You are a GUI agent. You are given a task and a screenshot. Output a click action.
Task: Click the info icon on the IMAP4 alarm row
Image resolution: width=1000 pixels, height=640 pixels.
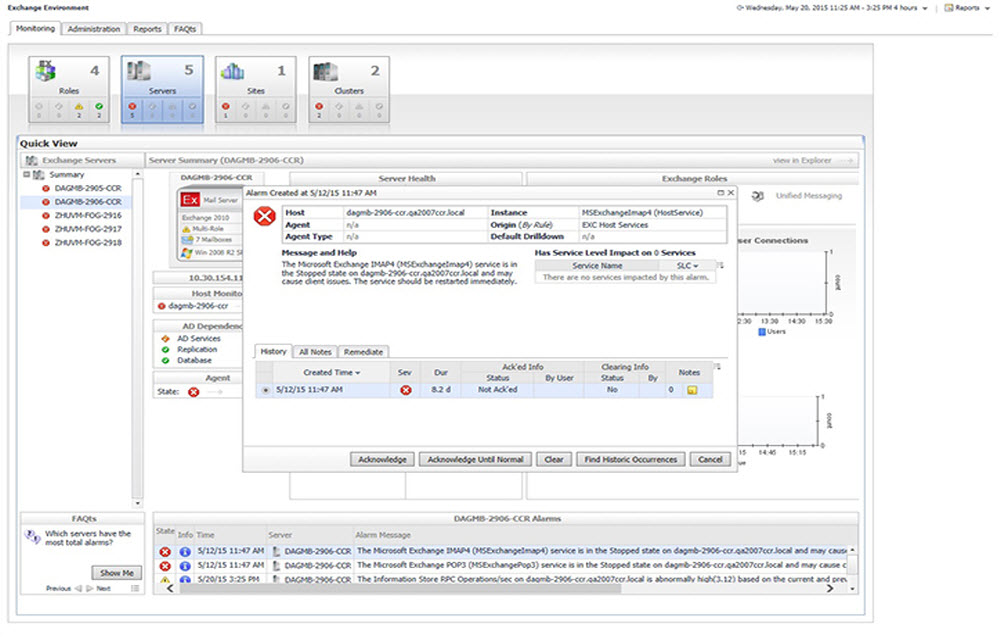[185, 551]
